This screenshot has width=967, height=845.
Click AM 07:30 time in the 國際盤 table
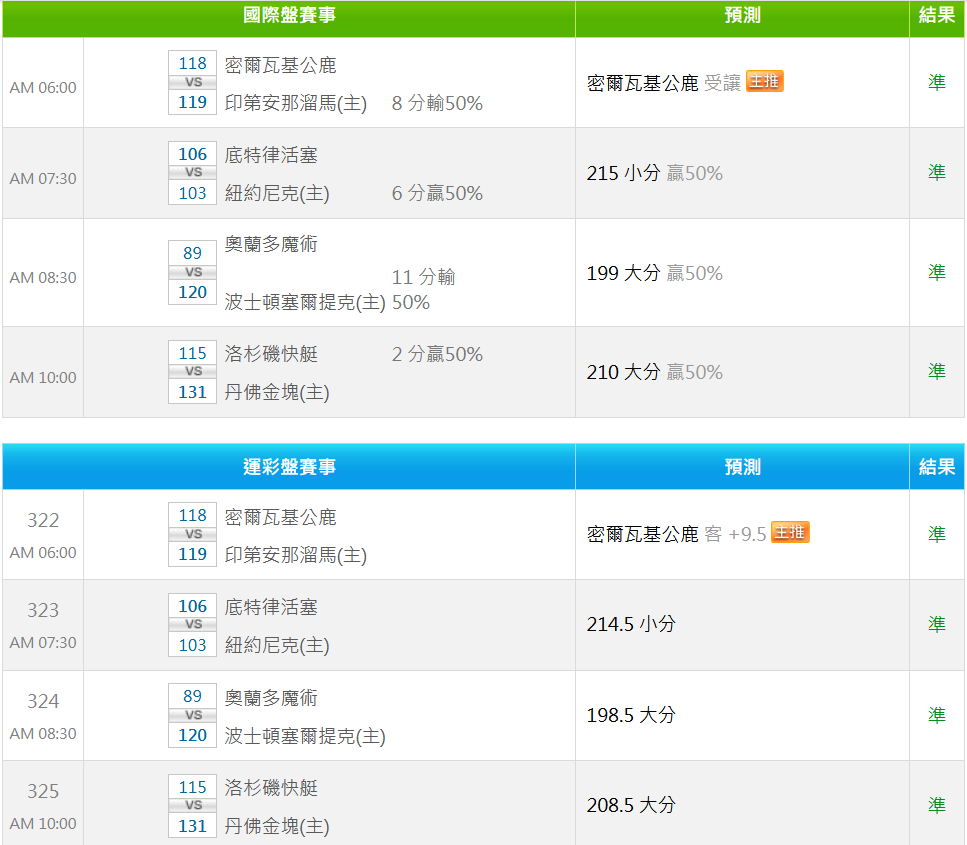pos(43,179)
